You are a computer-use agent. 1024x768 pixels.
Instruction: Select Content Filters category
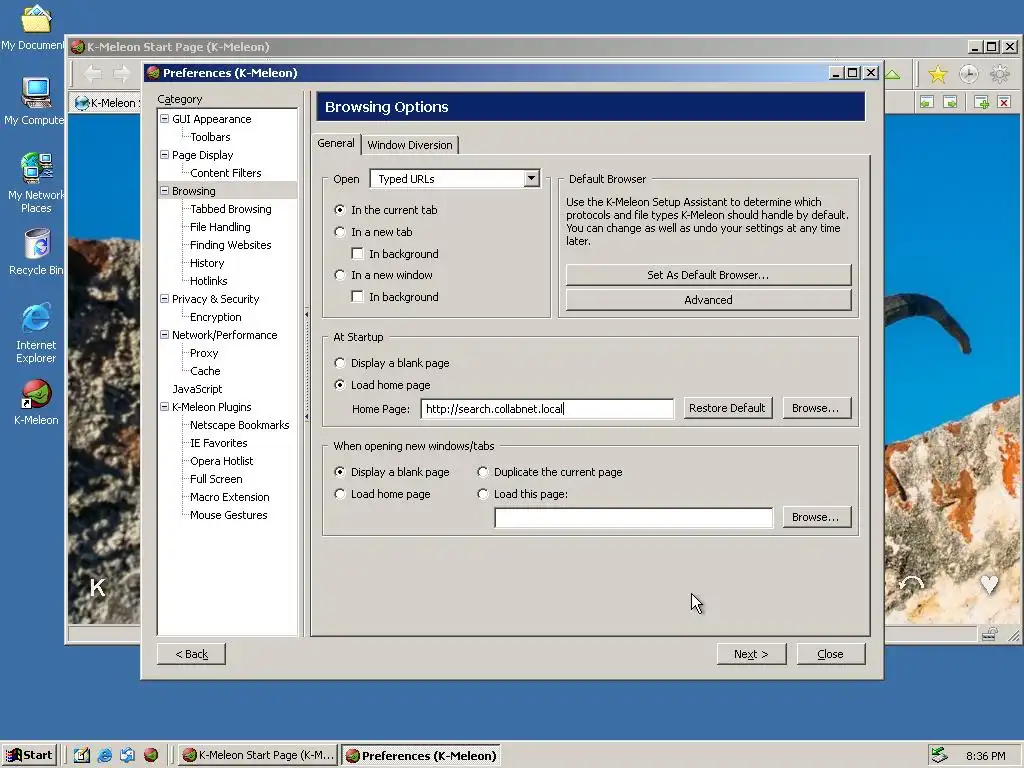(x=225, y=172)
